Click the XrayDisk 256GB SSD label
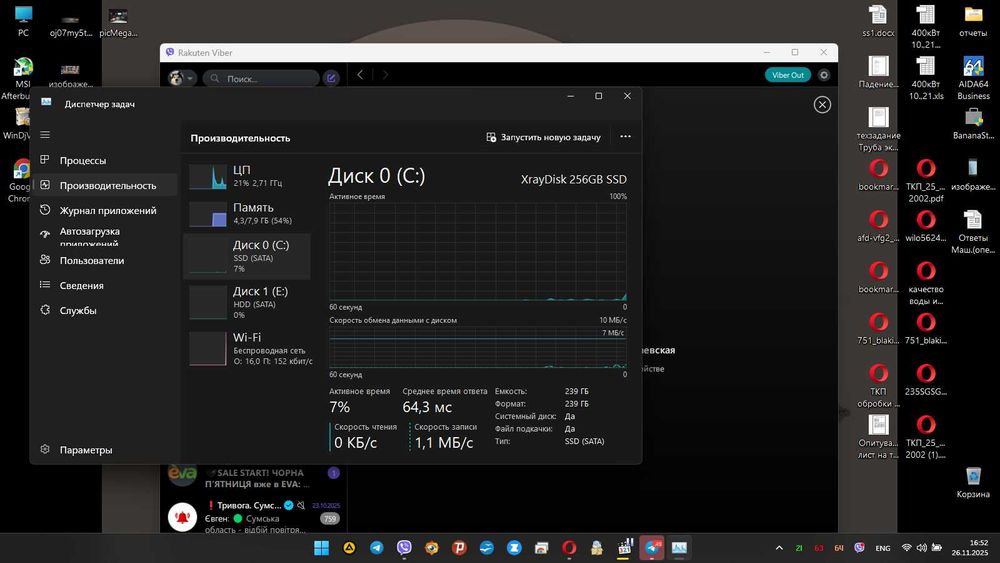 tap(573, 179)
